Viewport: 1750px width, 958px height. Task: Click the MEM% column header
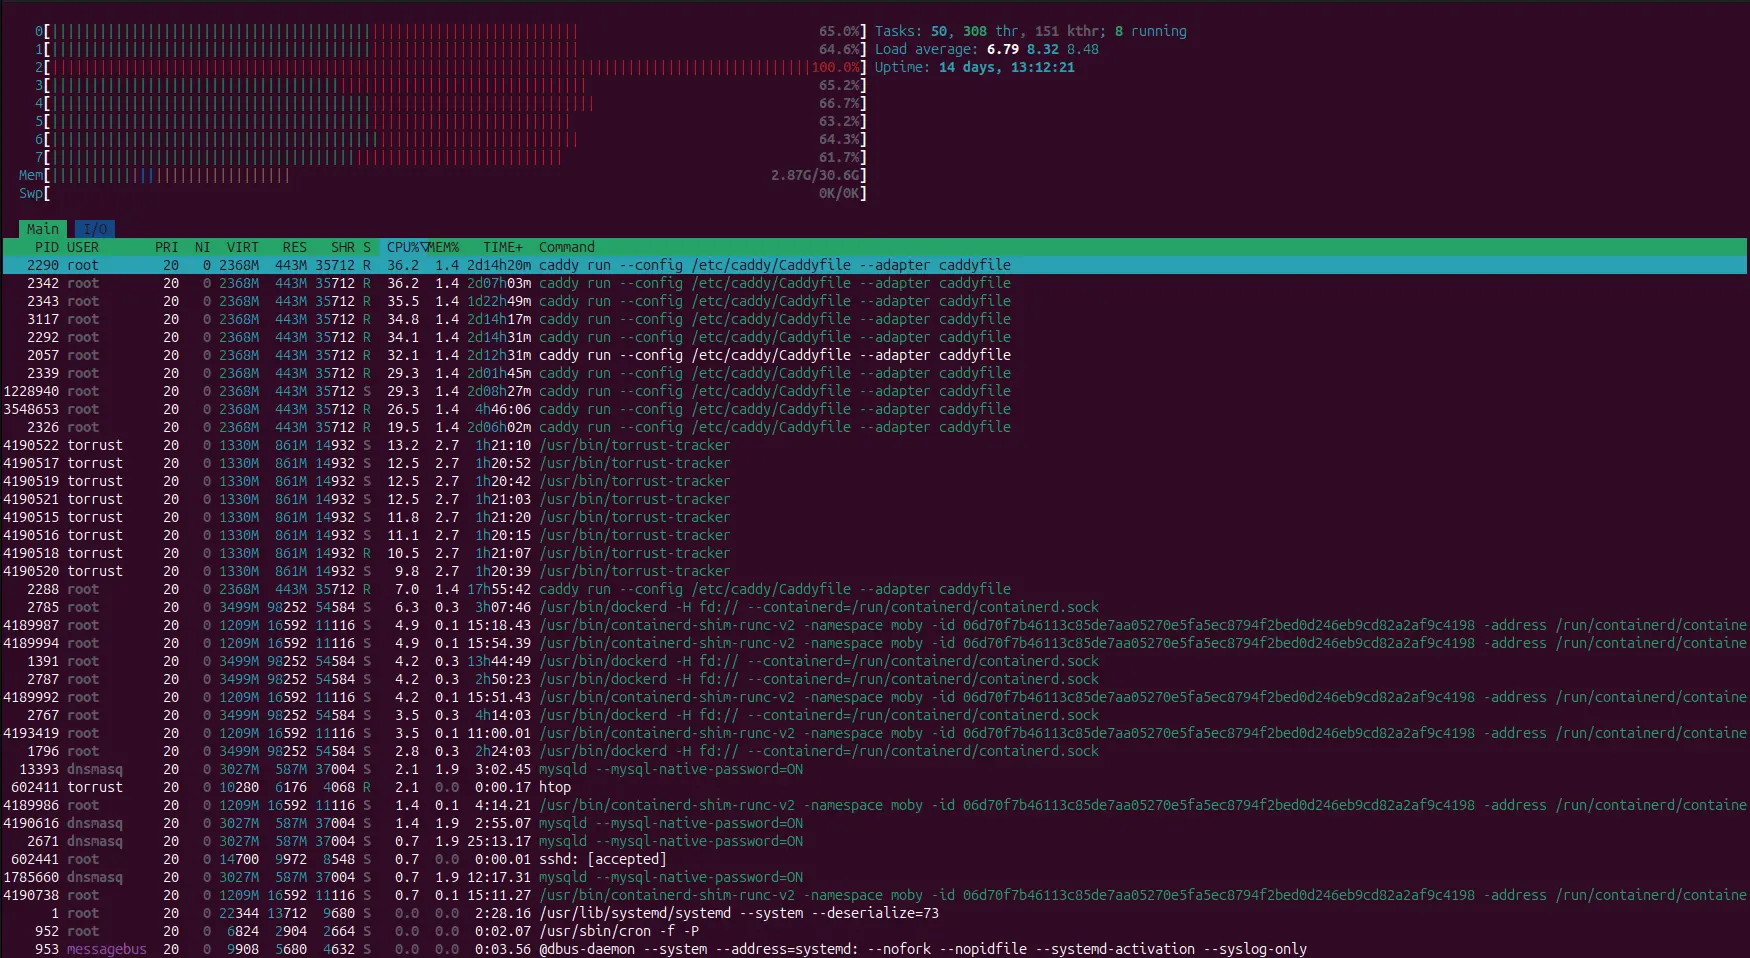point(444,247)
